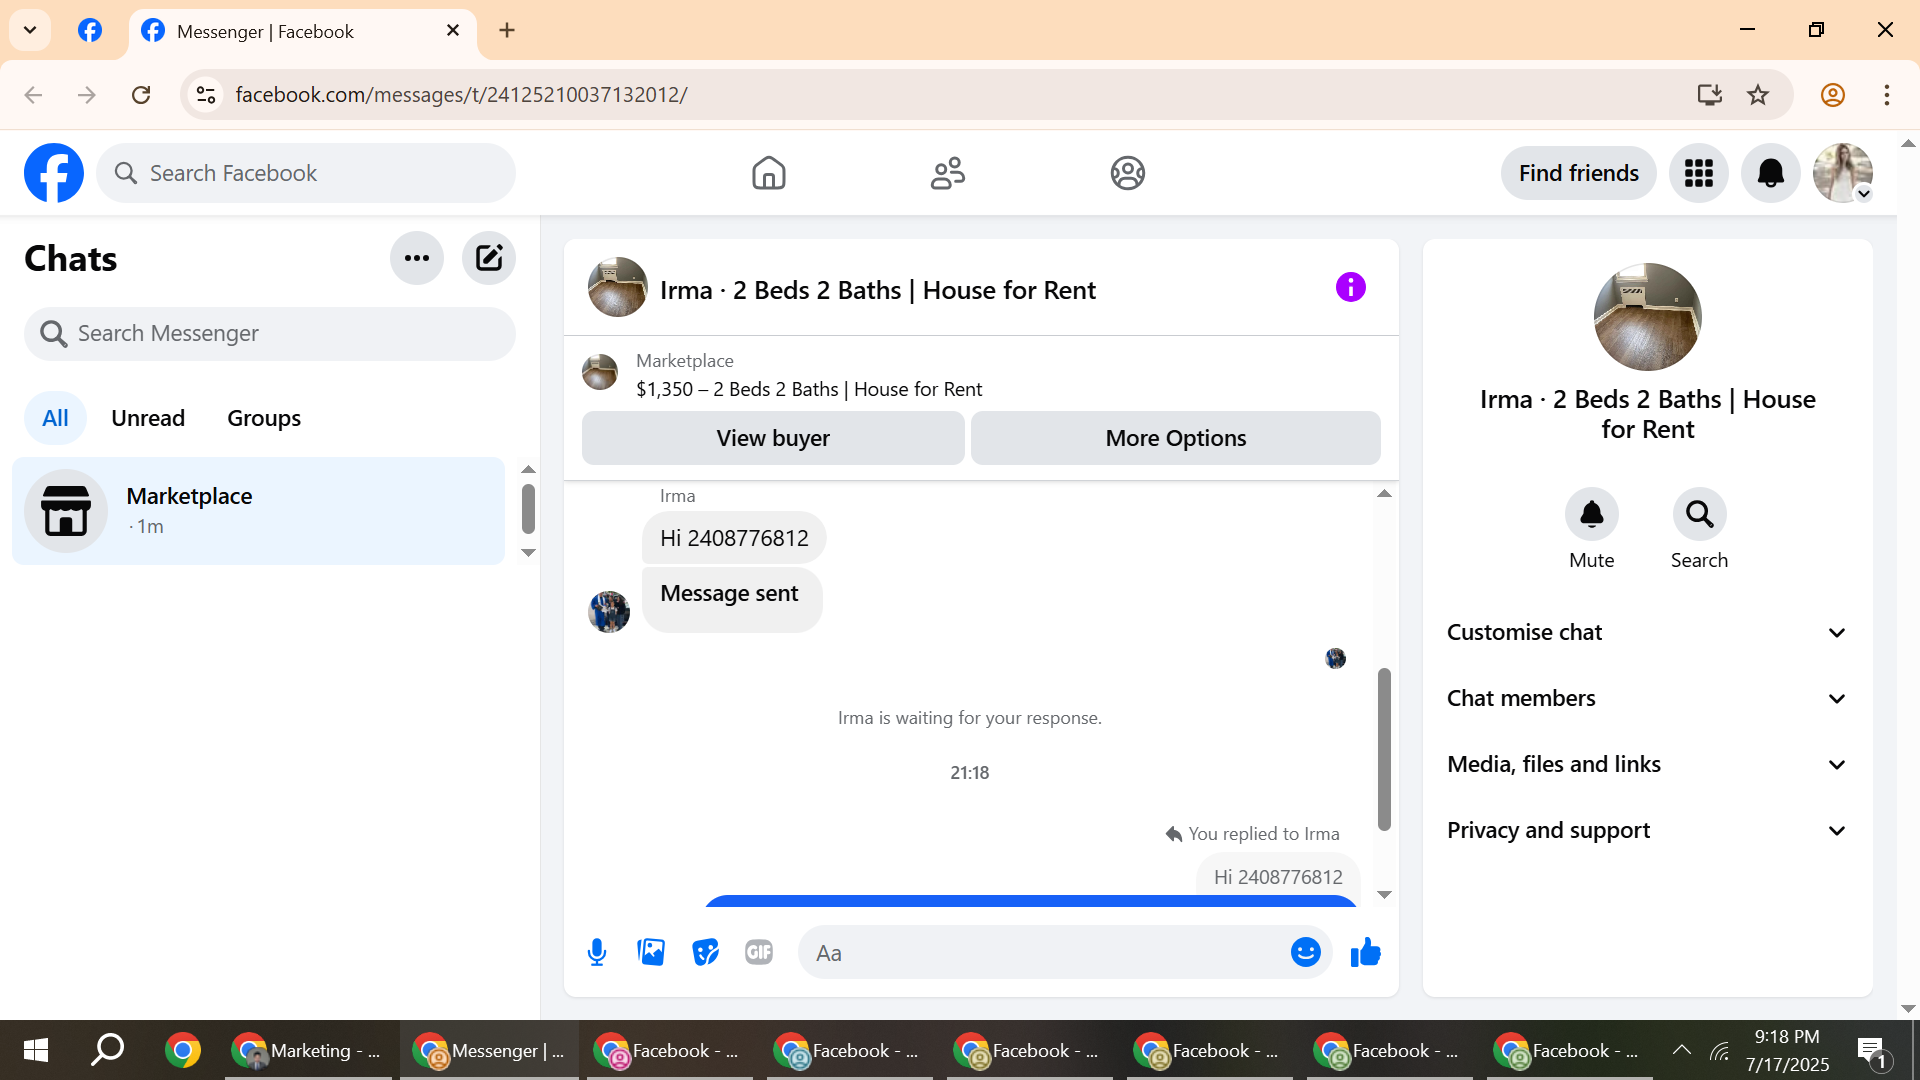Viewport: 1920px width, 1080px height.
Task: Click the page scrollbar down arrow
Action: tap(1908, 1009)
